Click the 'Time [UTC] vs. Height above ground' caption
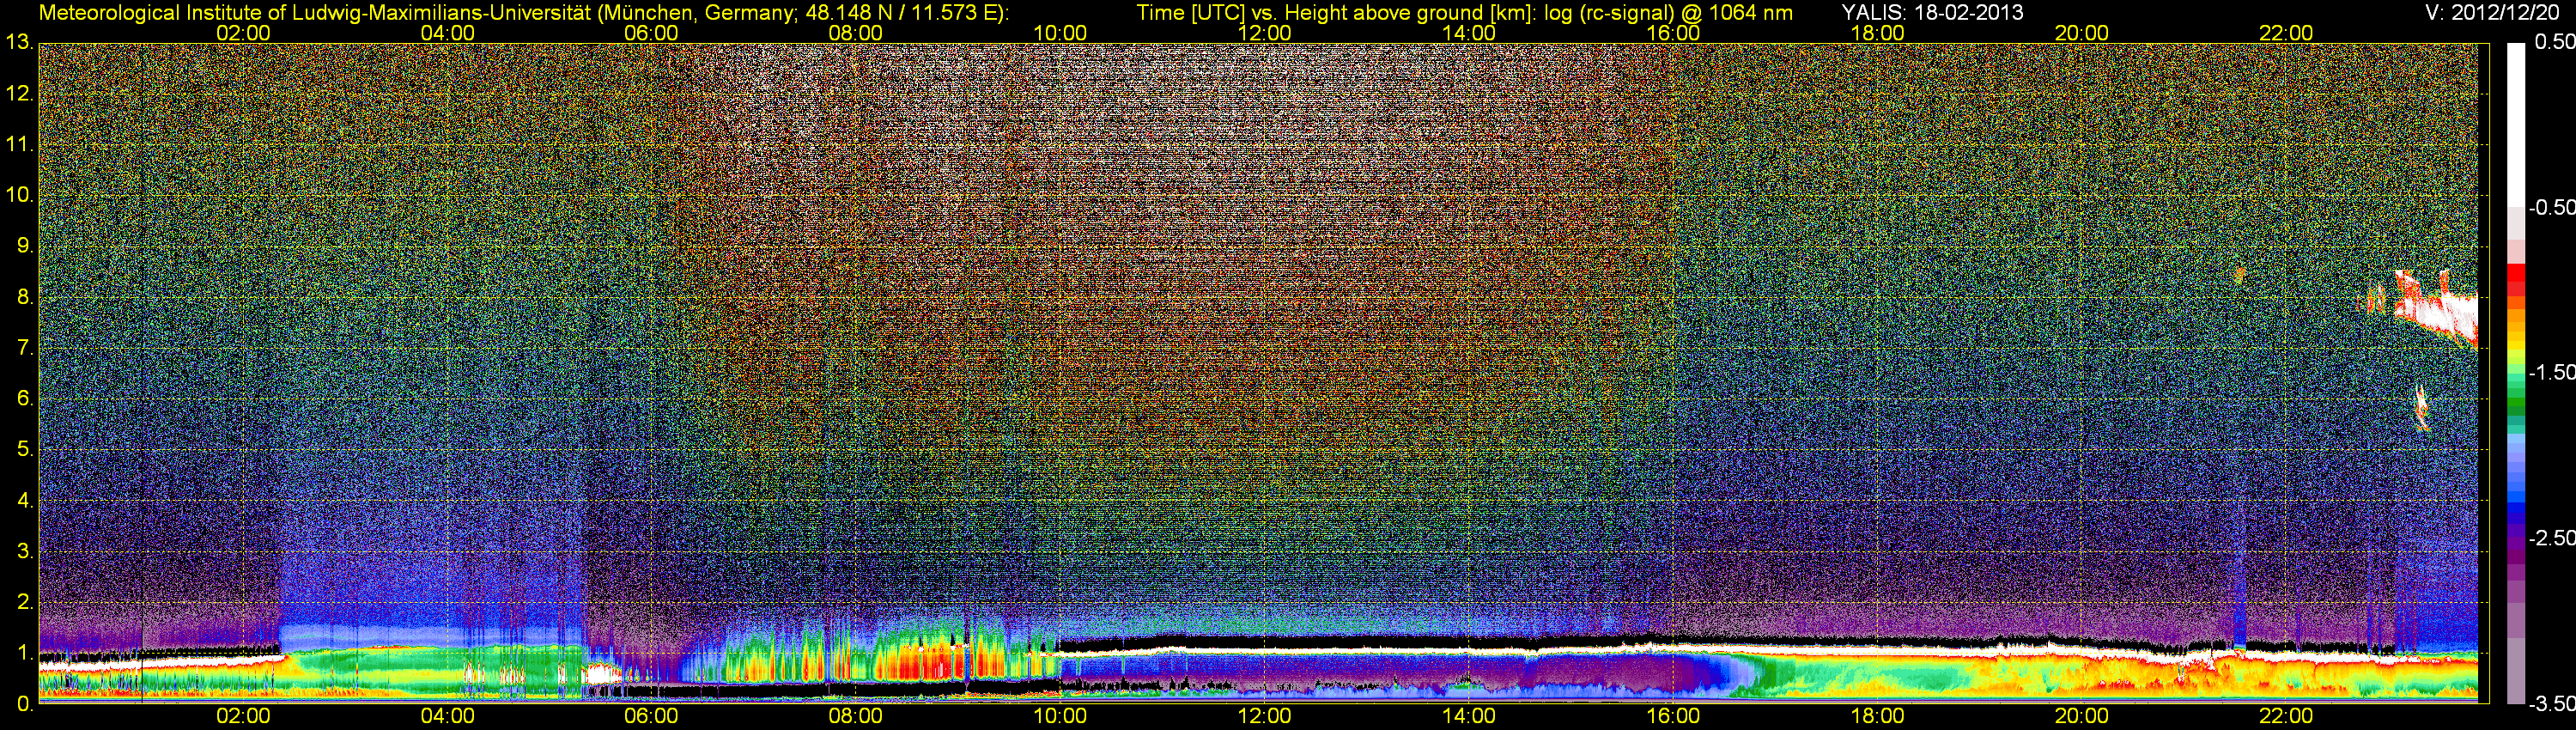 [x=1465, y=13]
